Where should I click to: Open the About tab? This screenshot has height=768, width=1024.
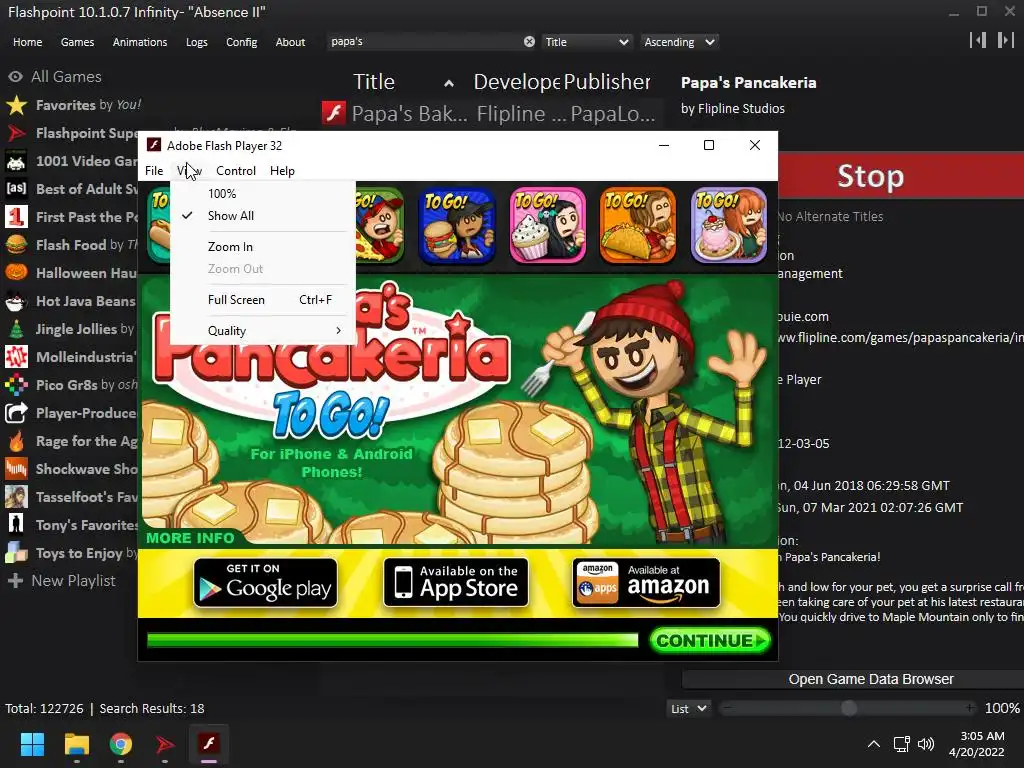(x=290, y=42)
